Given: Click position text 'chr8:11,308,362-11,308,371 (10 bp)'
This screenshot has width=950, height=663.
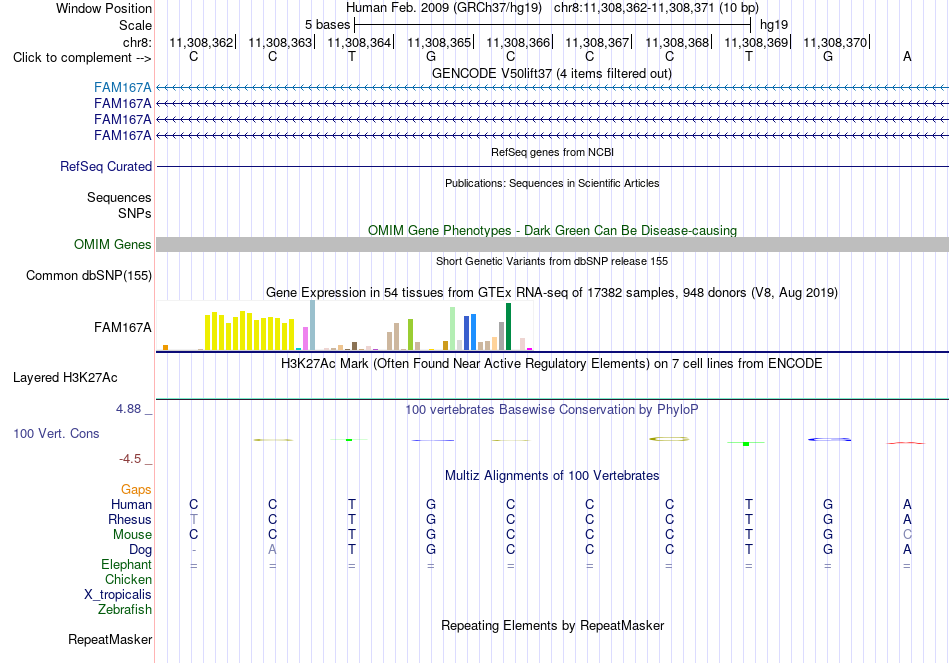Looking at the screenshot, I should tap(656, 8).
